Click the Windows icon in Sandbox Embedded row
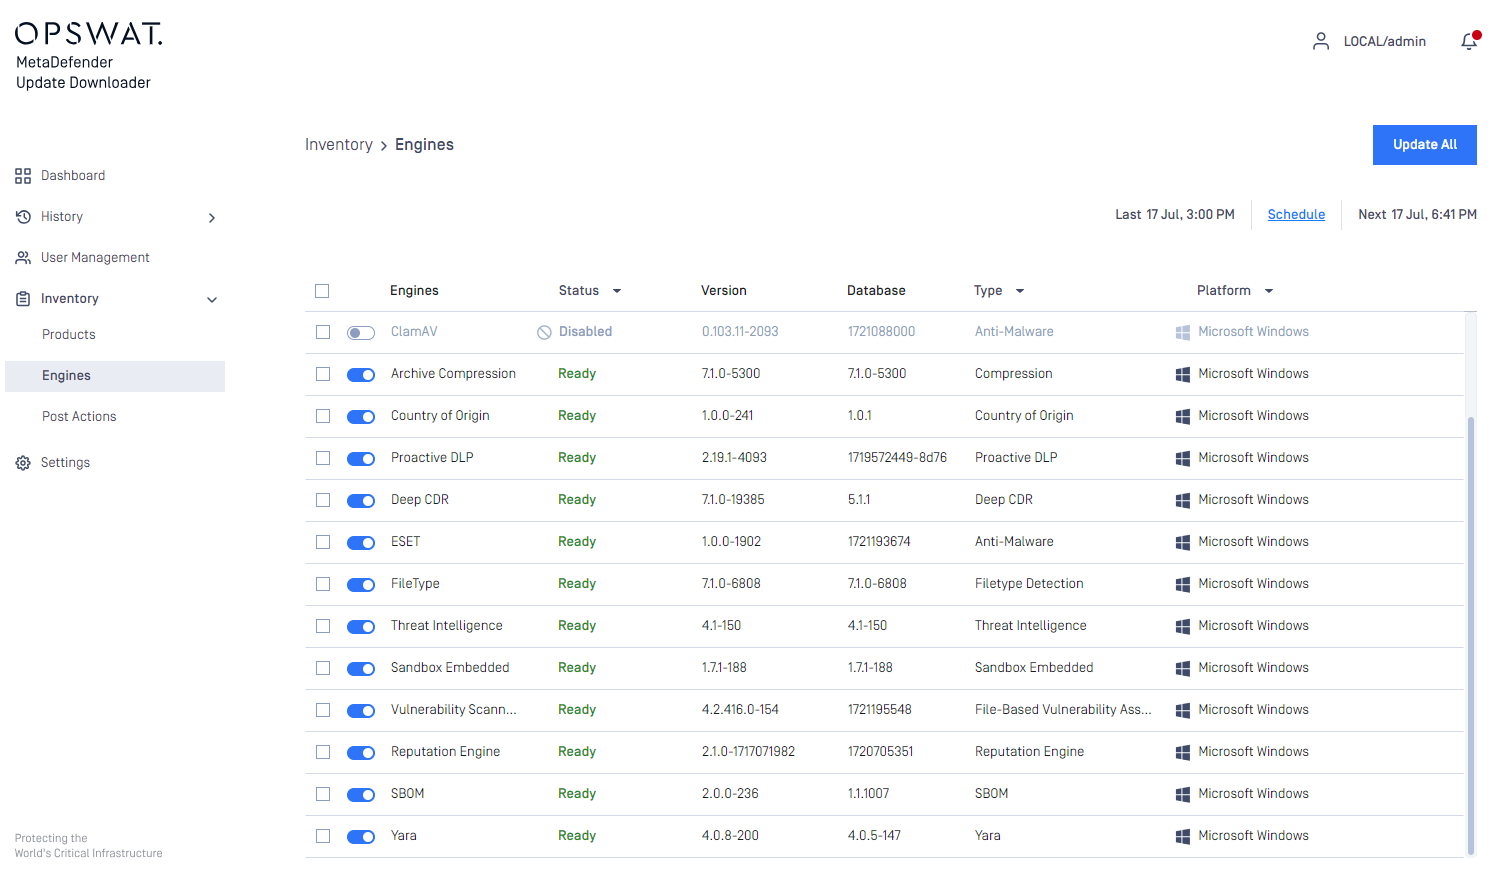Screen dimensions: 1502x873 [1183, 668]
